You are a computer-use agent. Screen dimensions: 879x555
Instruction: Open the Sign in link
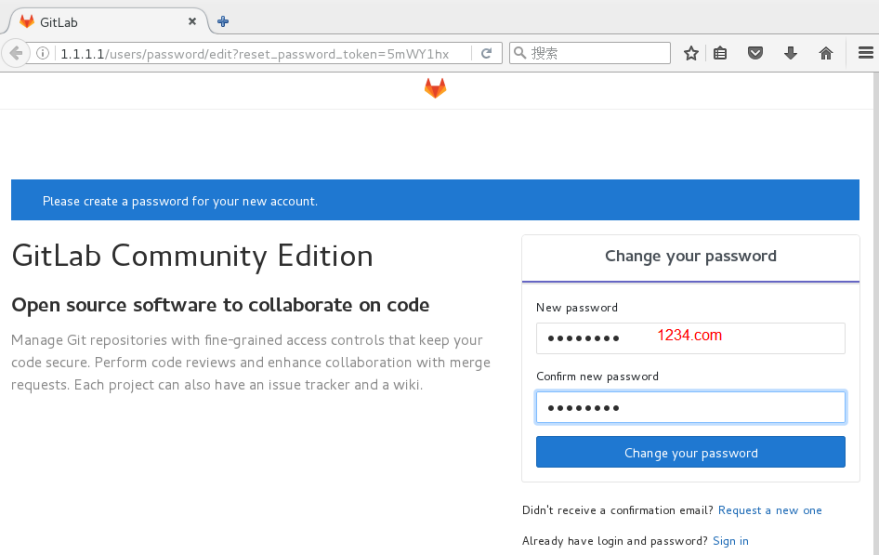click(x=730, y=541)
